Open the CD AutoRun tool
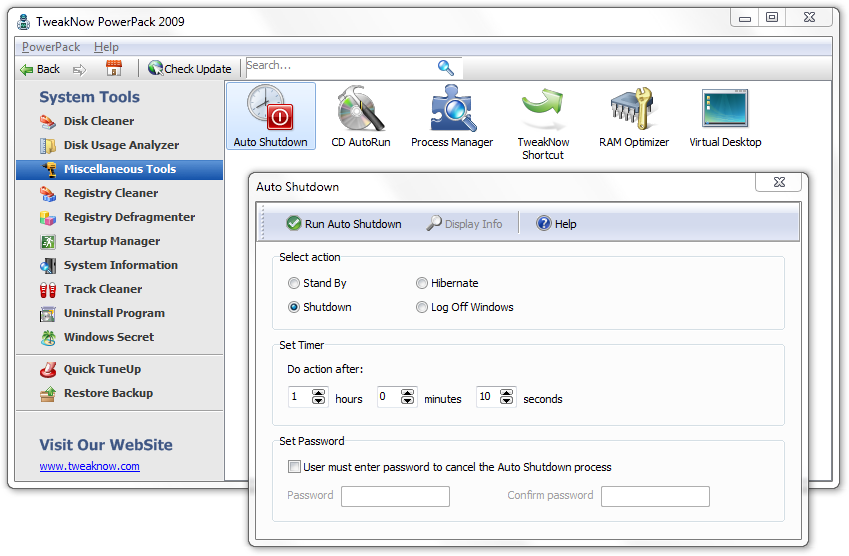The image size is (849, 556). click(361, 116)
